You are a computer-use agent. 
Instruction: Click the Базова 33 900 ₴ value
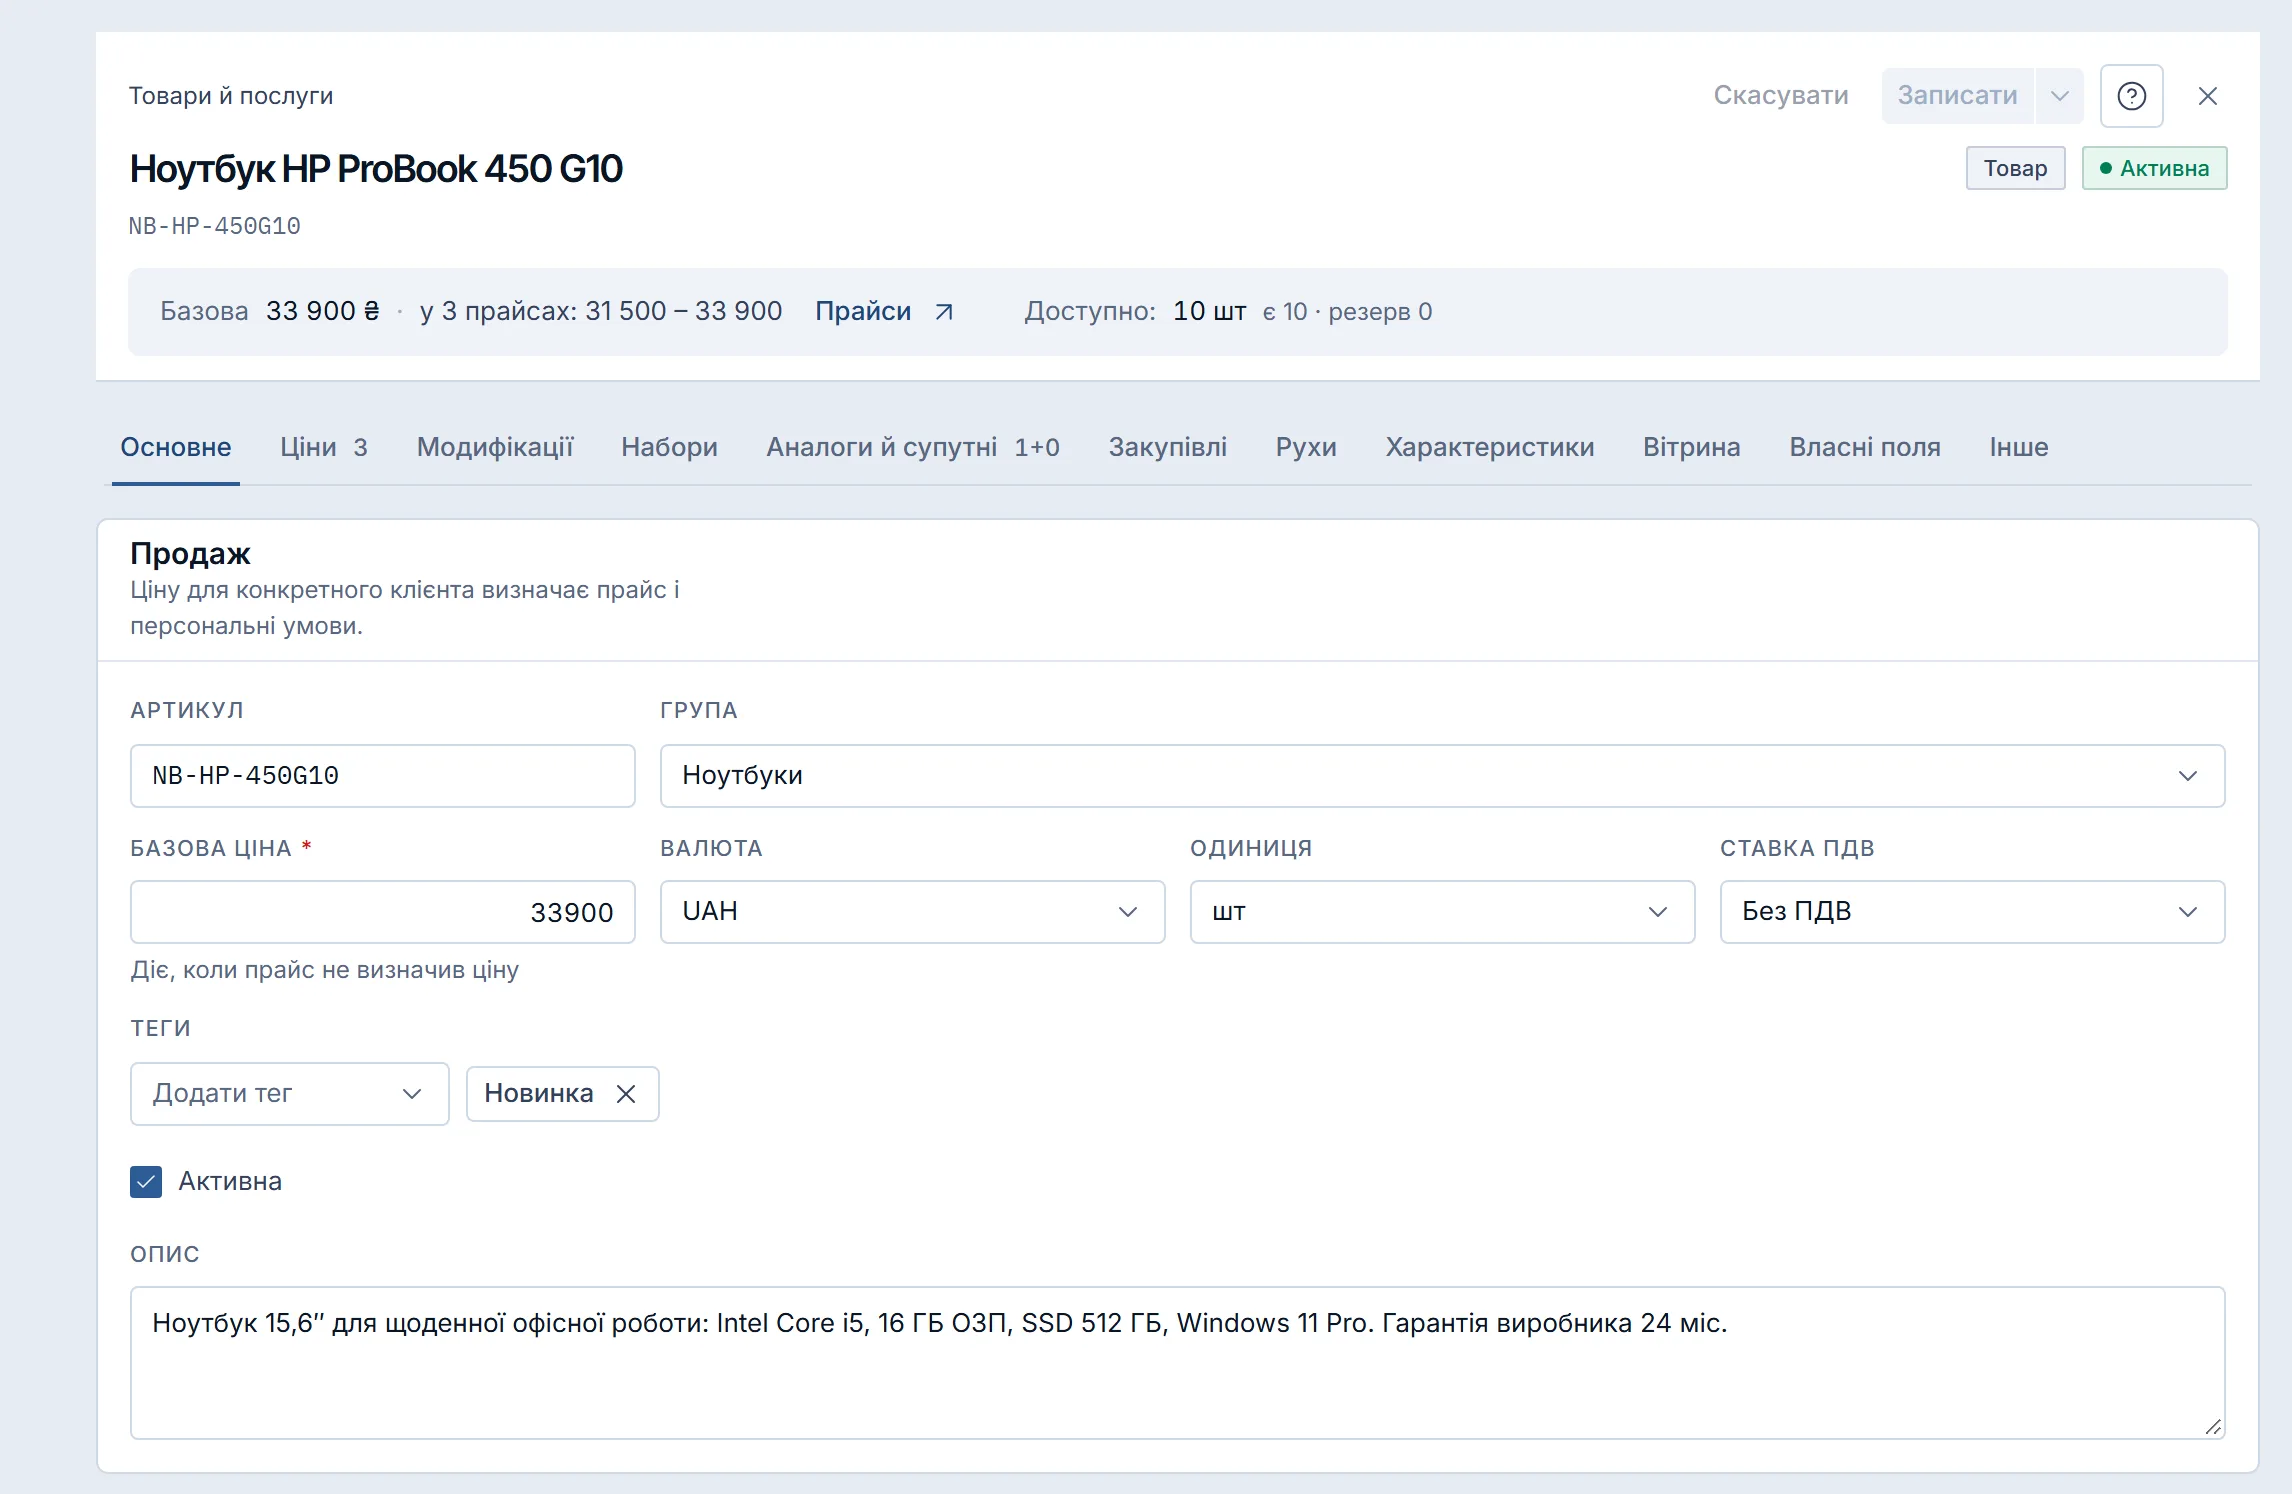tap(323, 312)
